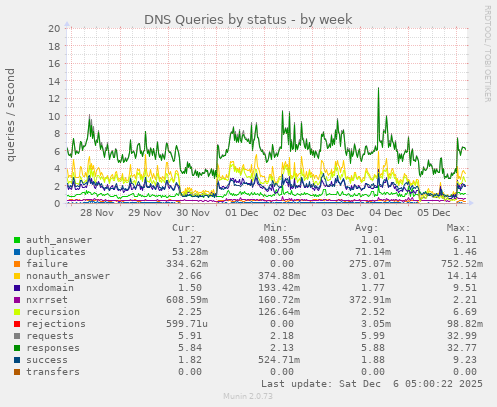Click the 03 Dec x-axis label
Image resolution: width=497 pixels, height=407 pixels.
338,213
